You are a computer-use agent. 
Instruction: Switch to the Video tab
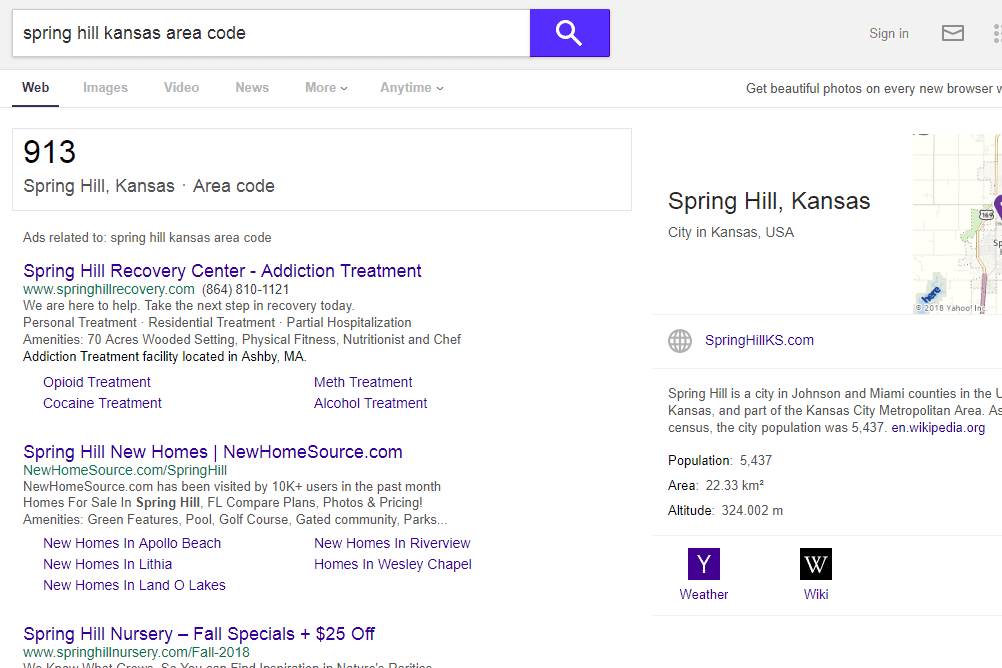coord(181,88)
